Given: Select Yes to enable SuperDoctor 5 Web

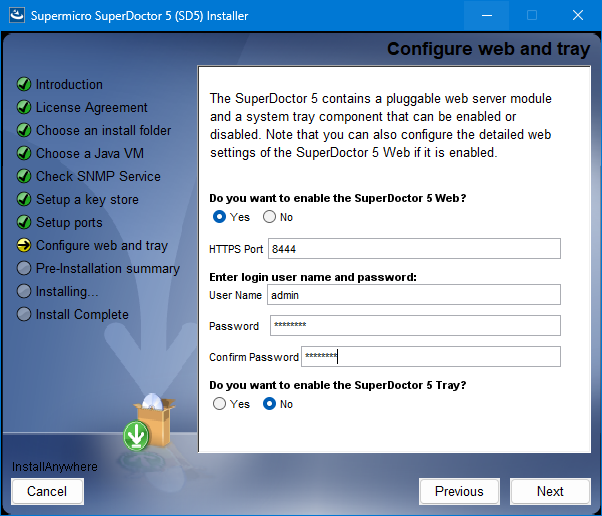Looking at the screenshot, I should point(220,217).
